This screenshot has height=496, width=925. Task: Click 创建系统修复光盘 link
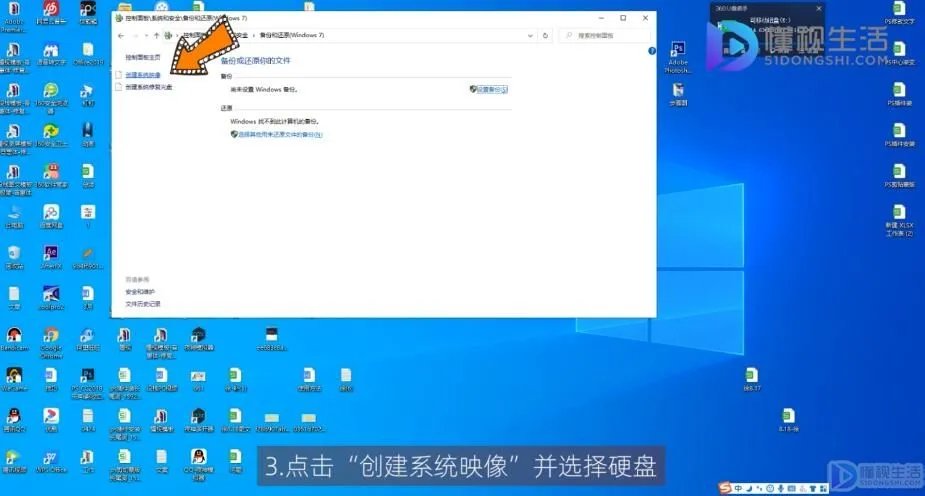(x=149, y=87)
